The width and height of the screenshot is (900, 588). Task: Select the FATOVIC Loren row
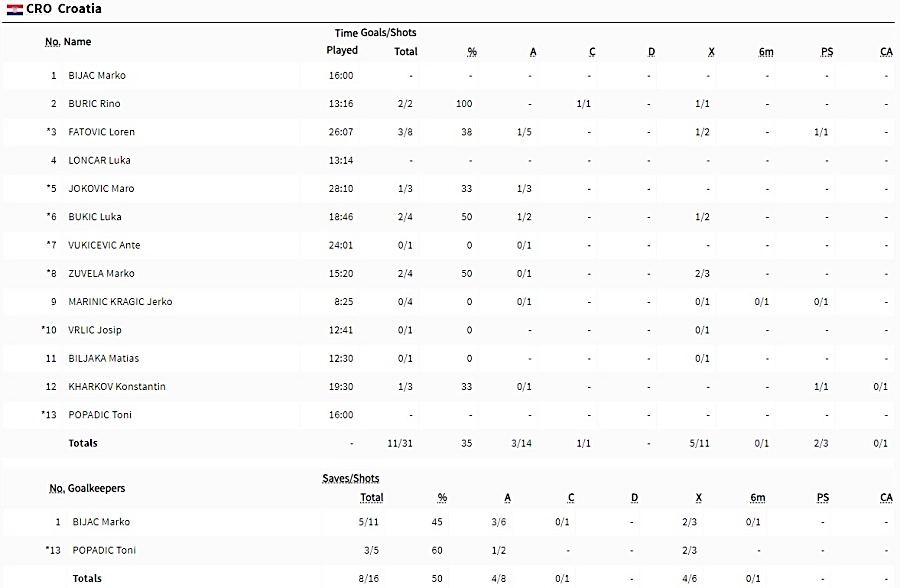pyautogui.click(x=449, y=132)
